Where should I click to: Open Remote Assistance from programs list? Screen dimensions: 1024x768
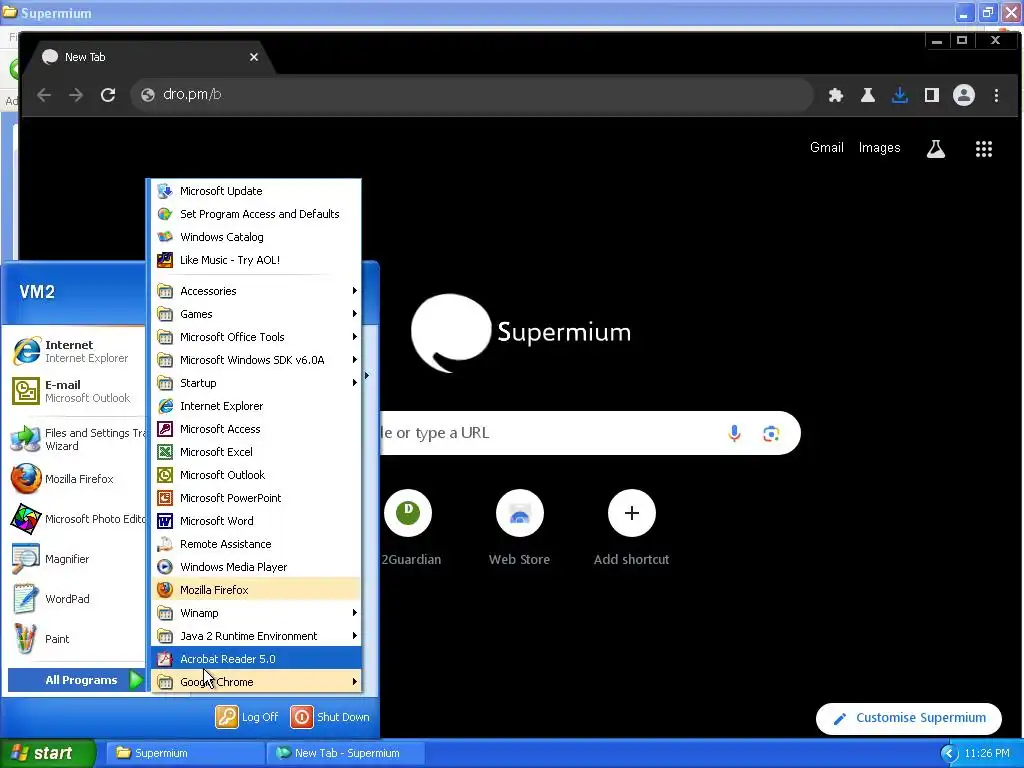pyautogui.click(x=256, y=544)
